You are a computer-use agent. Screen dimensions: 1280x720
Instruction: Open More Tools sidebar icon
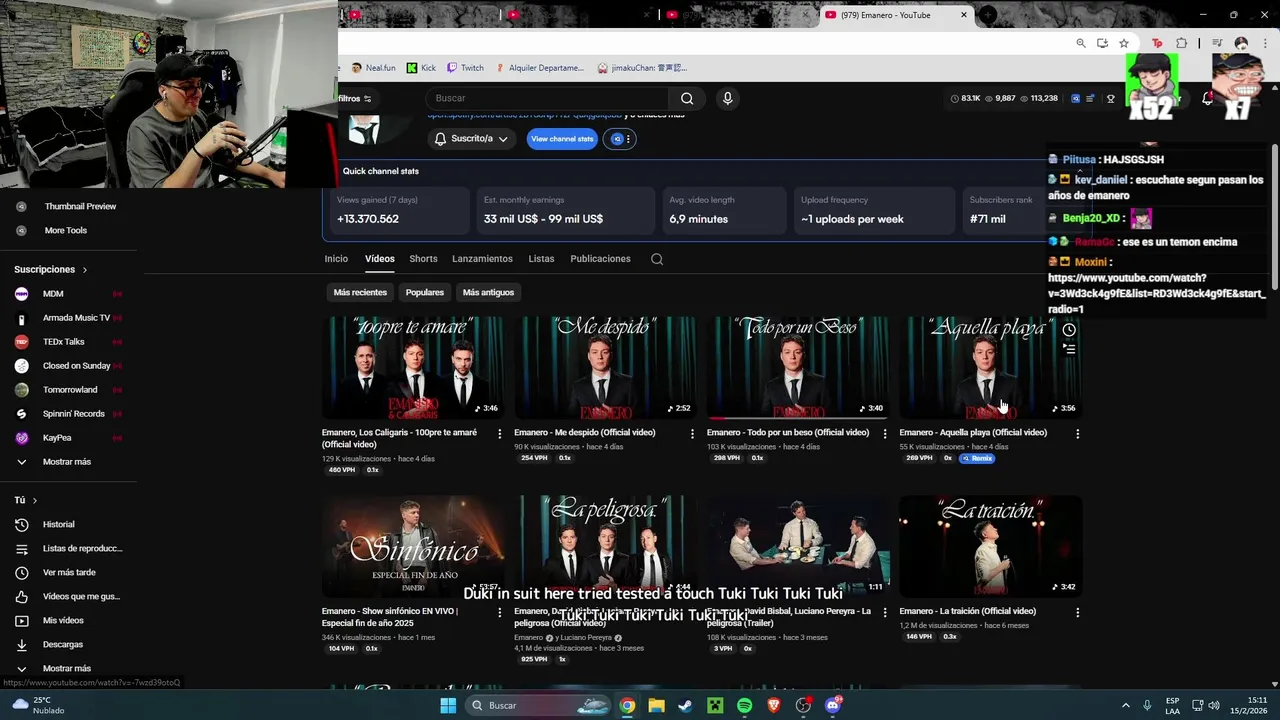point(21,230)
